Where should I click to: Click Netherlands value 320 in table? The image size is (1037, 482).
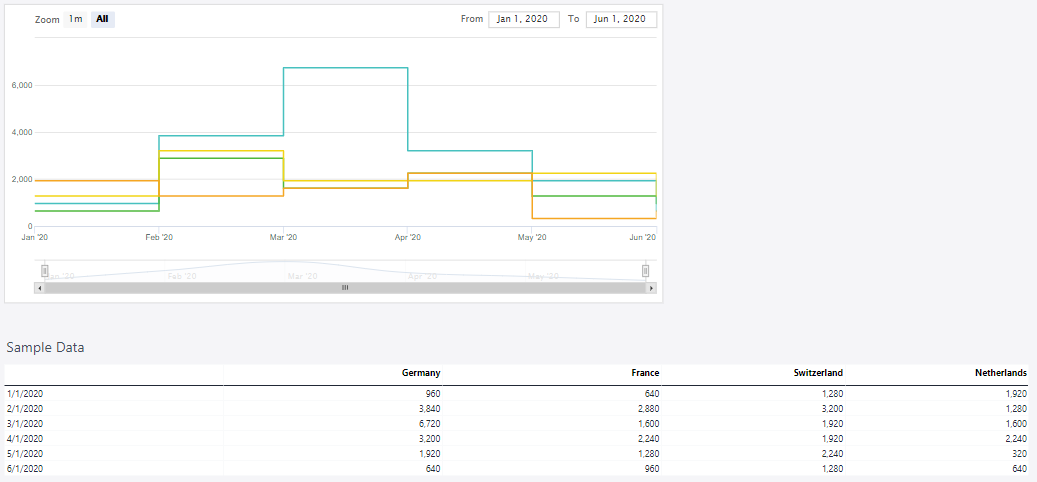[x=1018, y=454]
